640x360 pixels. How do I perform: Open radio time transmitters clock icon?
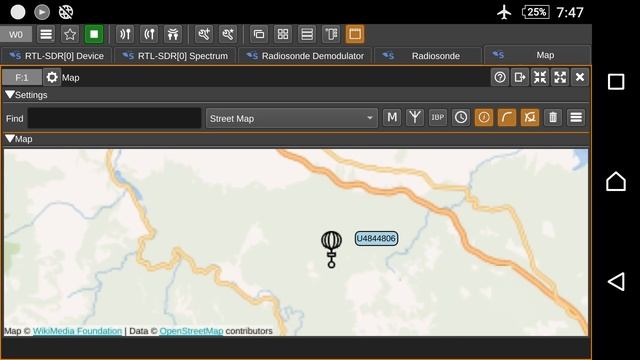461,118
